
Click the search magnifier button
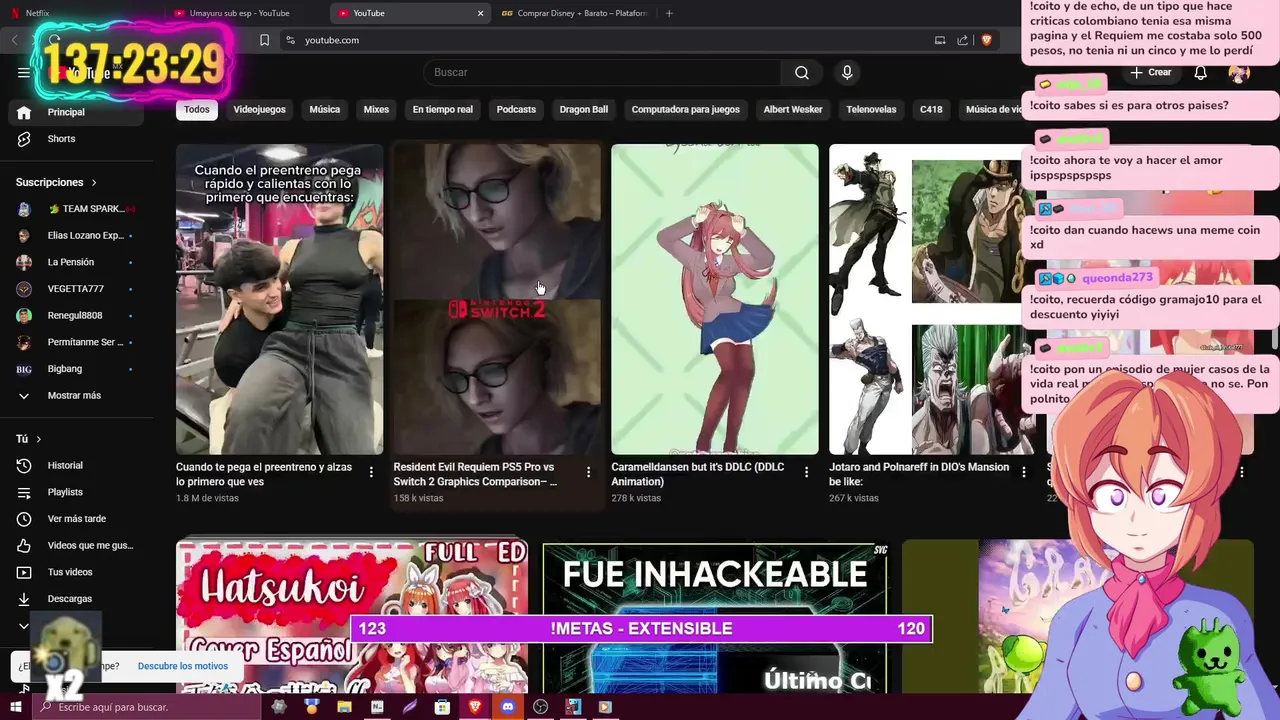tap(802, 72)
